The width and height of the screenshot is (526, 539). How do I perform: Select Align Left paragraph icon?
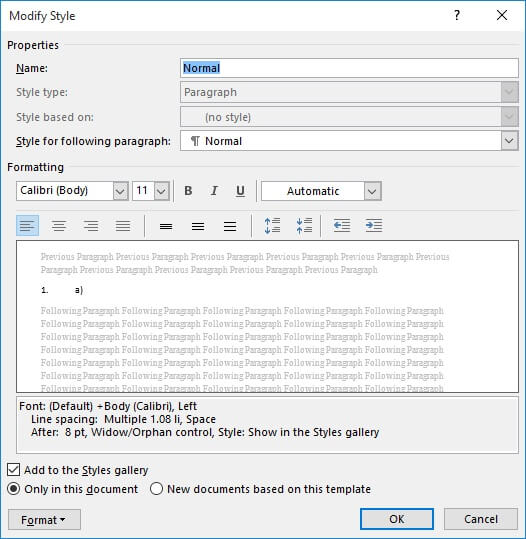[x=28, y=226]
